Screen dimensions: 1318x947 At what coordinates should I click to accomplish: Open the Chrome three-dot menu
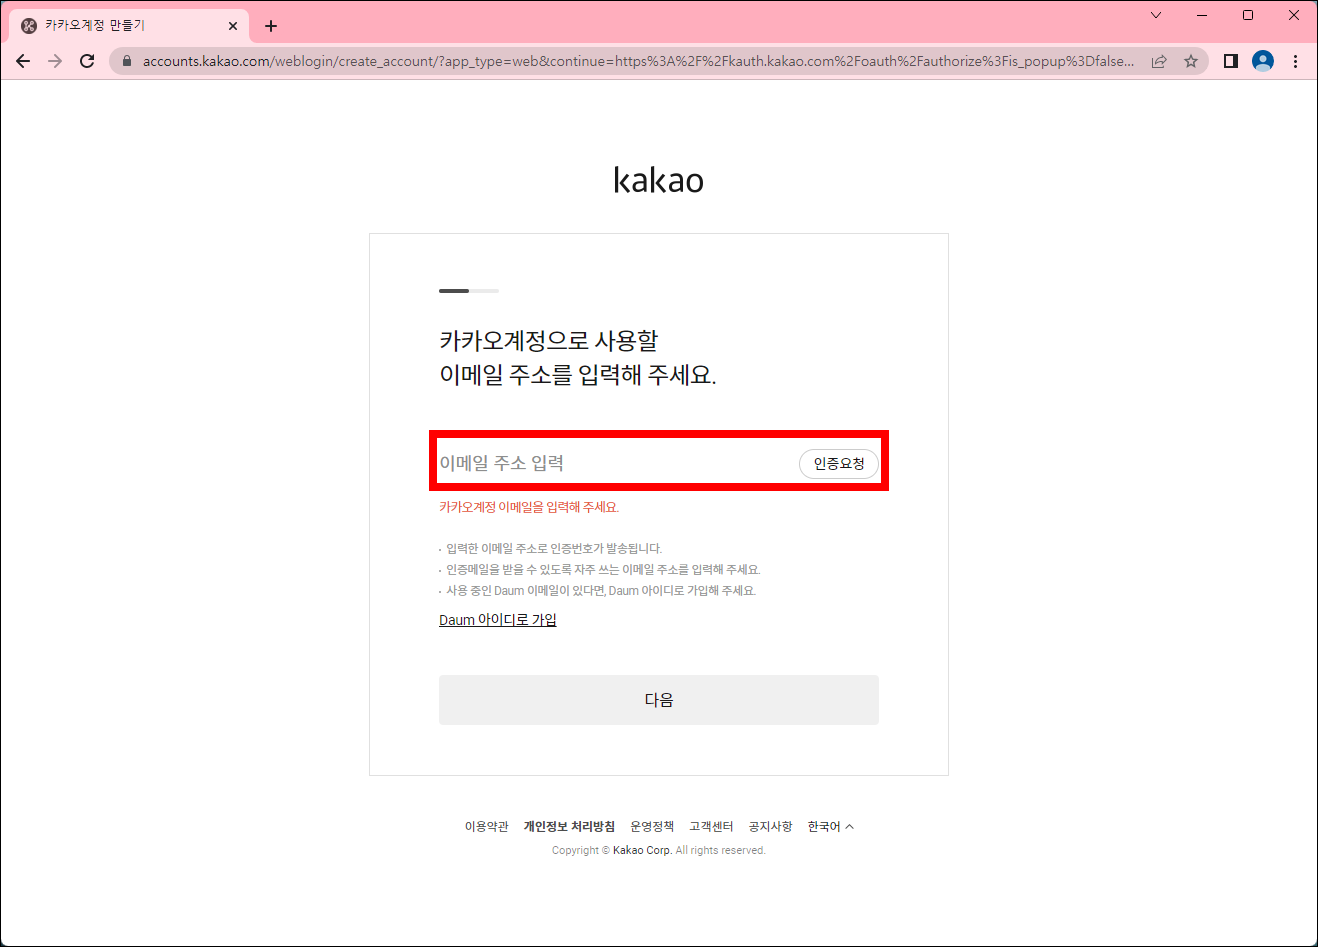coord(1295,61)
